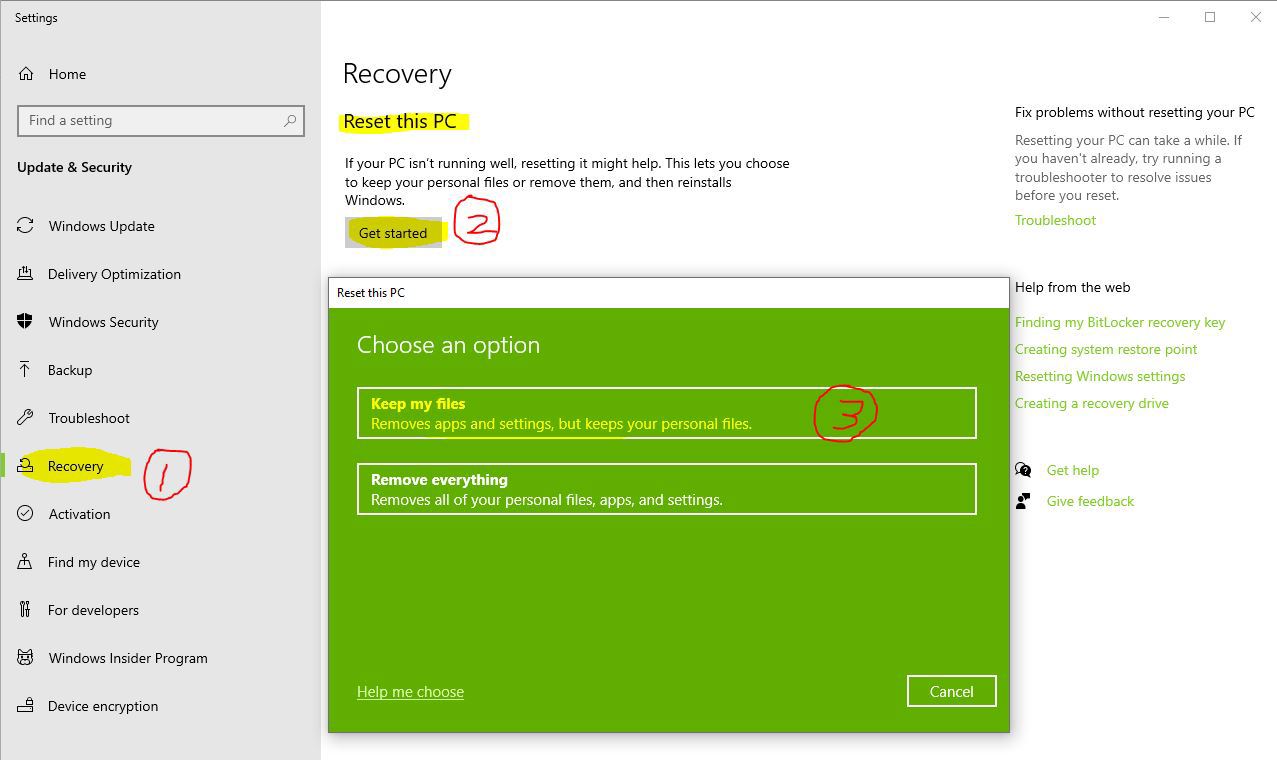Navigate to Home in Settings
Image resolution: width=1277 pixels, height=760 pixels.
[67, 74]
